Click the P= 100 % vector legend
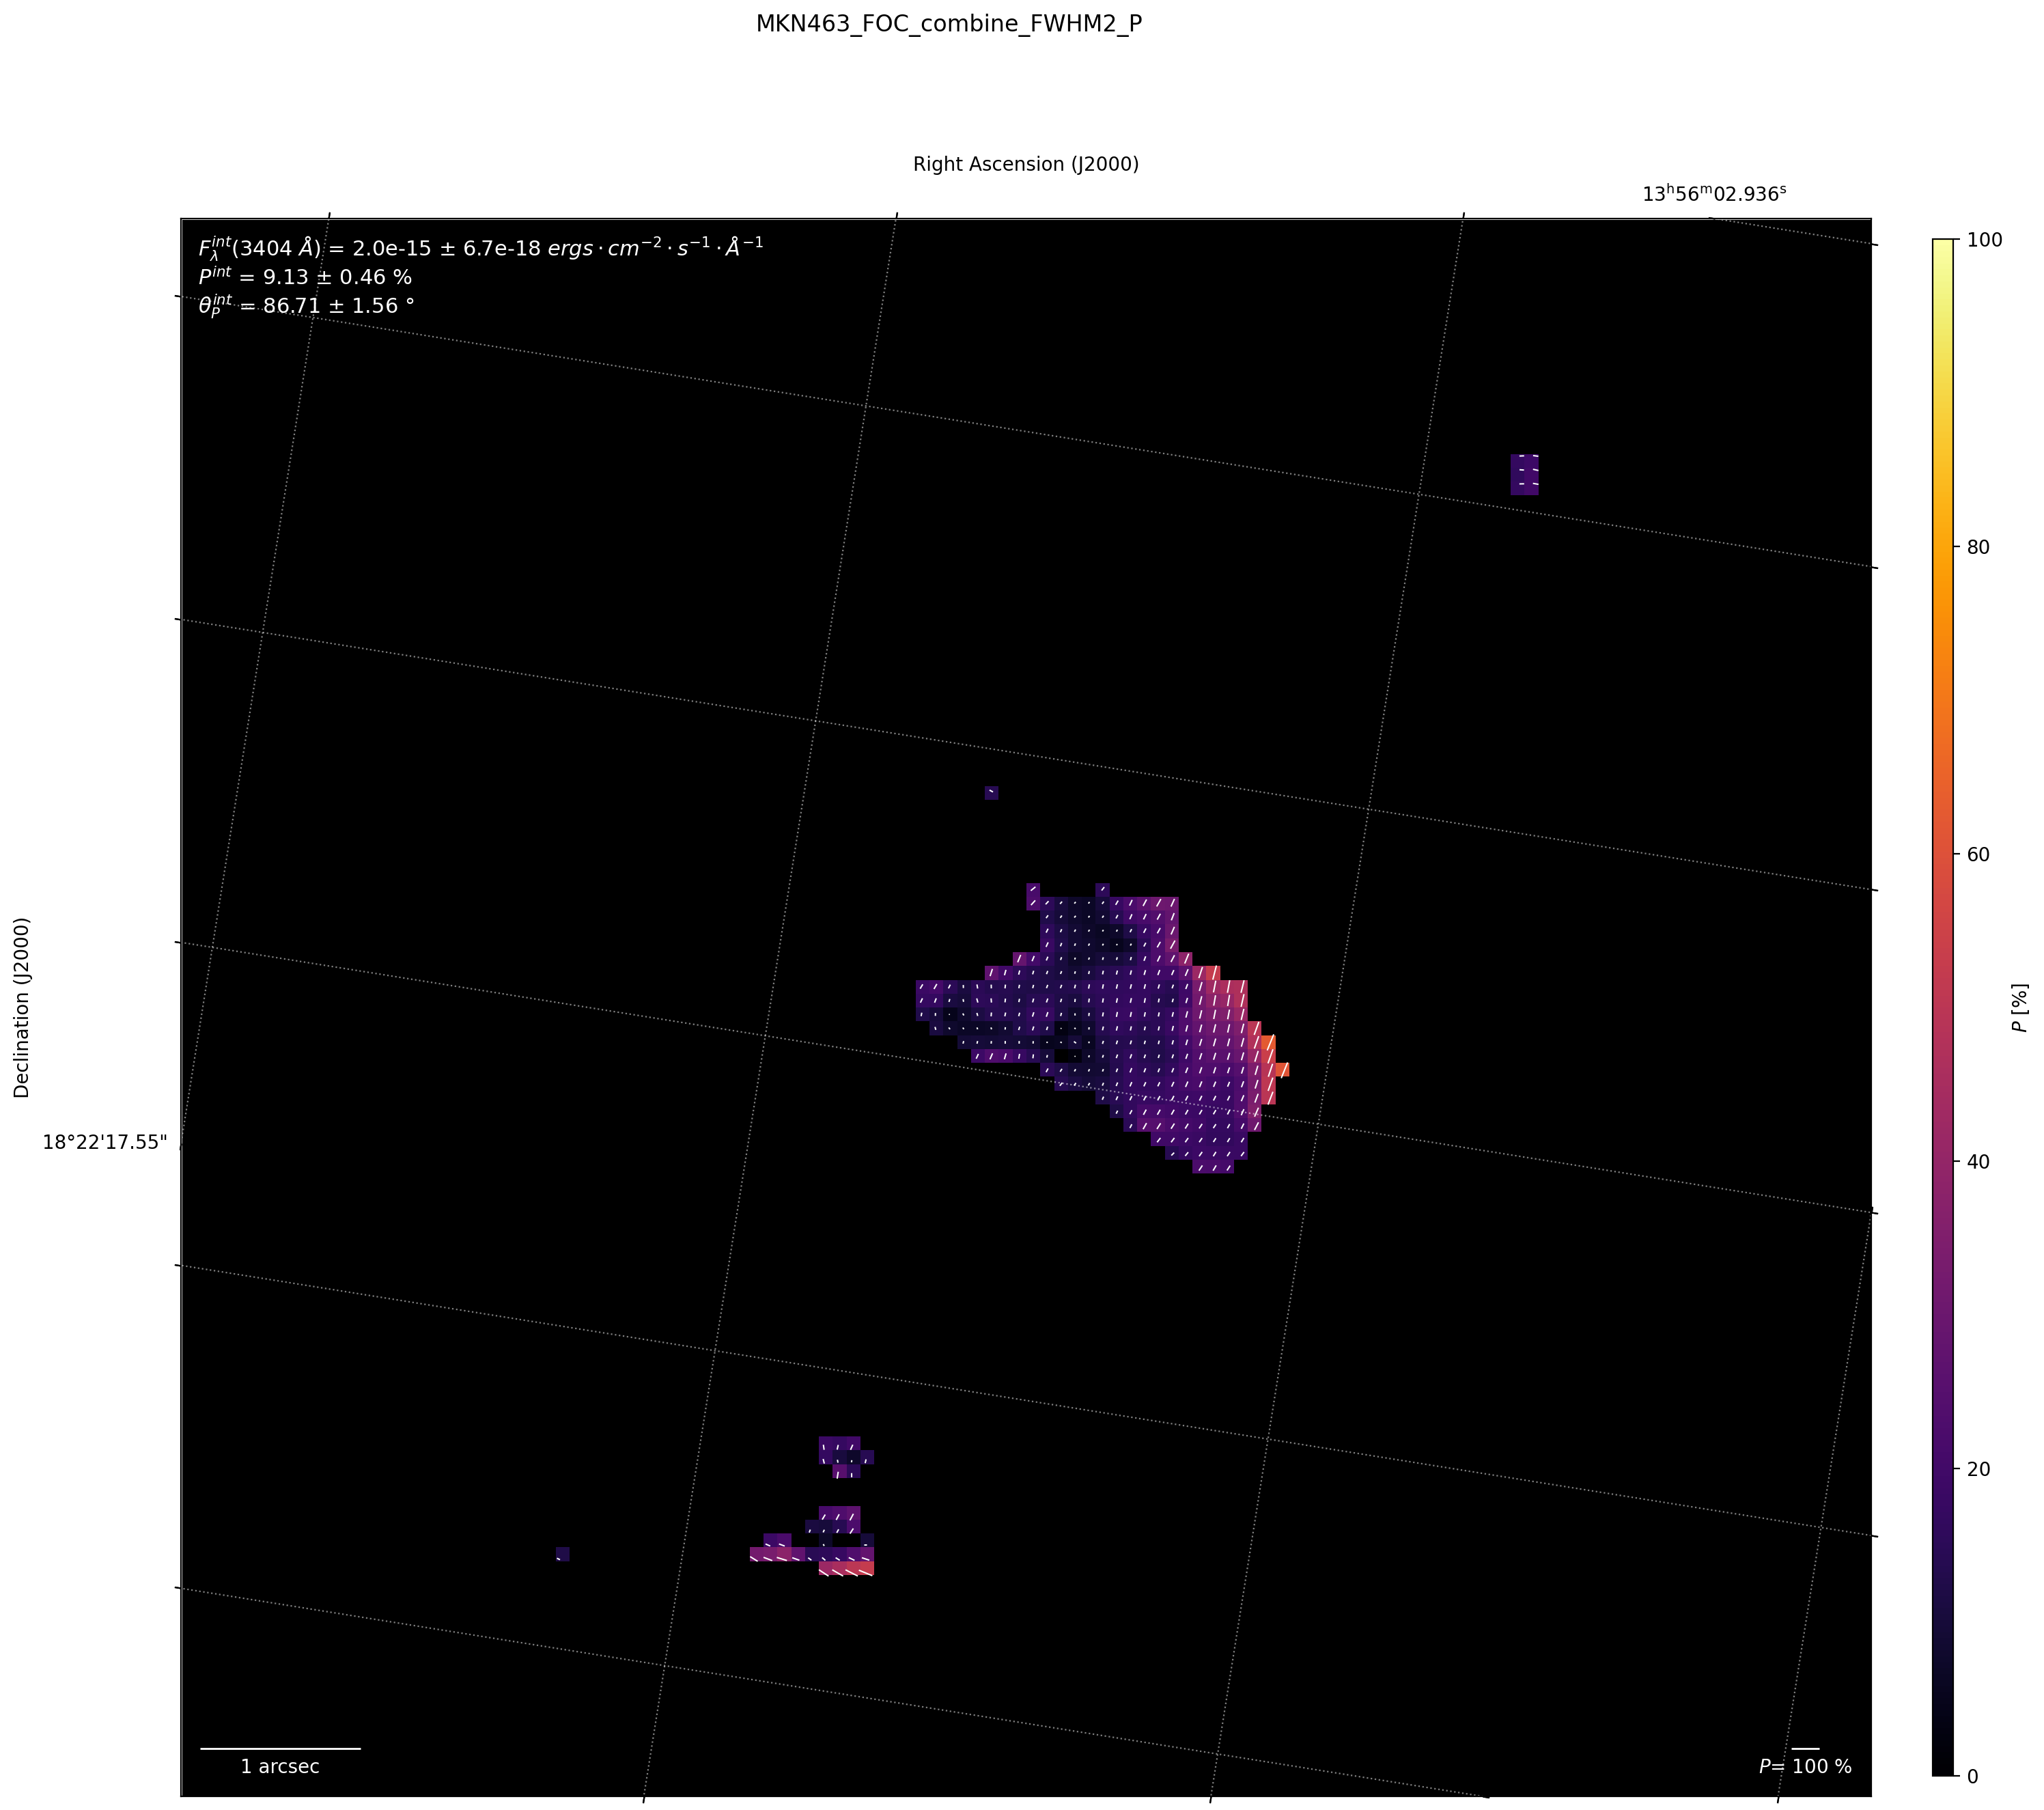2044x1810 pixels. tap(1804, 1766)
